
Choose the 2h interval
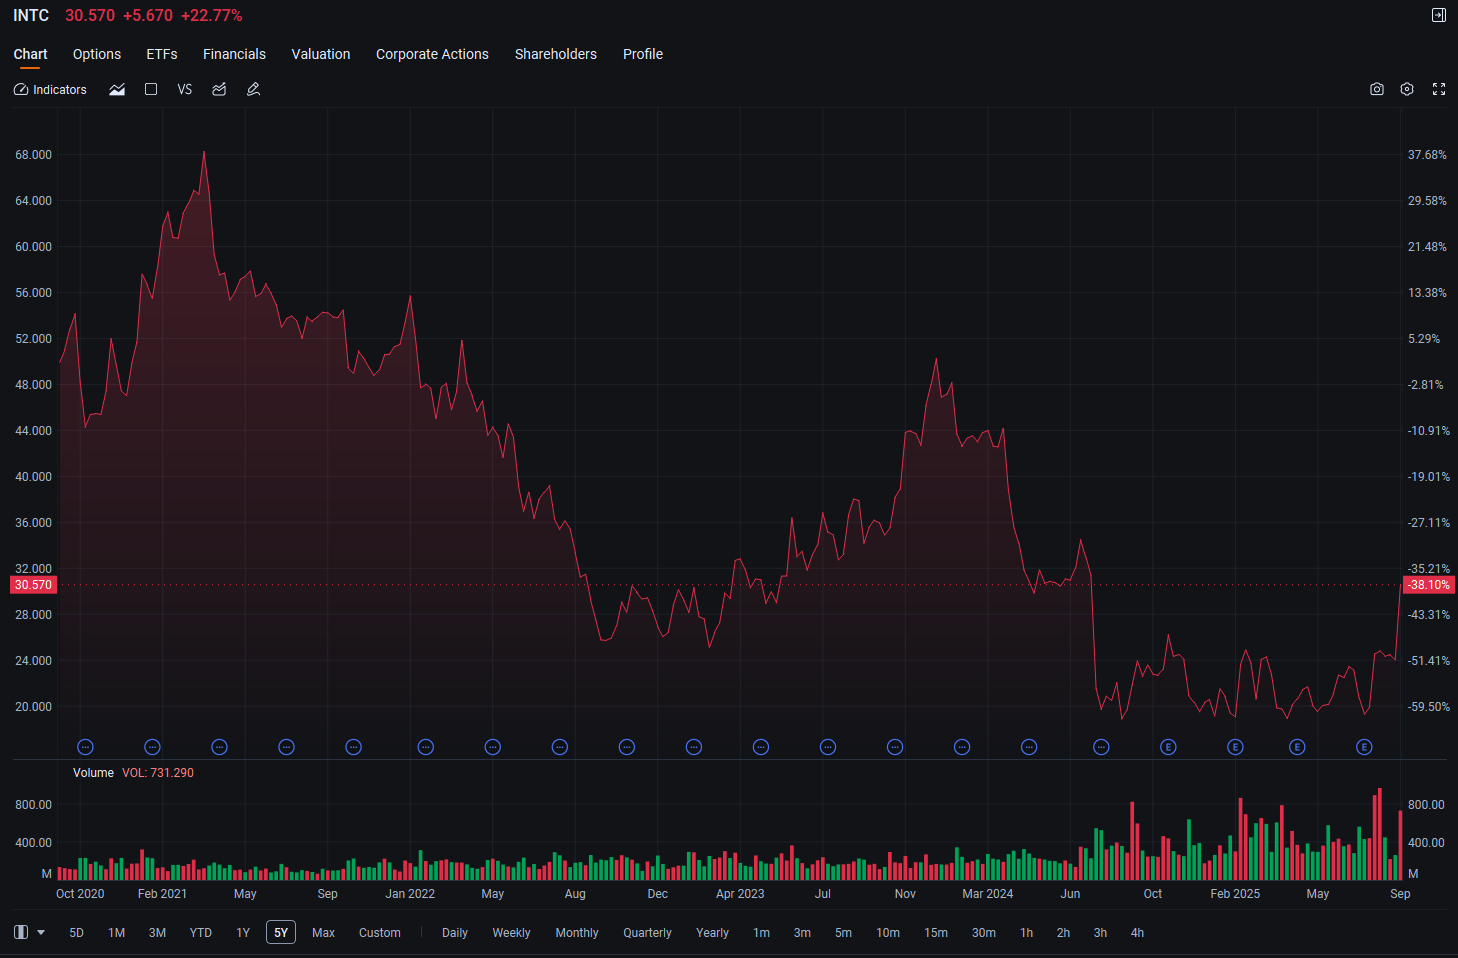(1064, 933)
